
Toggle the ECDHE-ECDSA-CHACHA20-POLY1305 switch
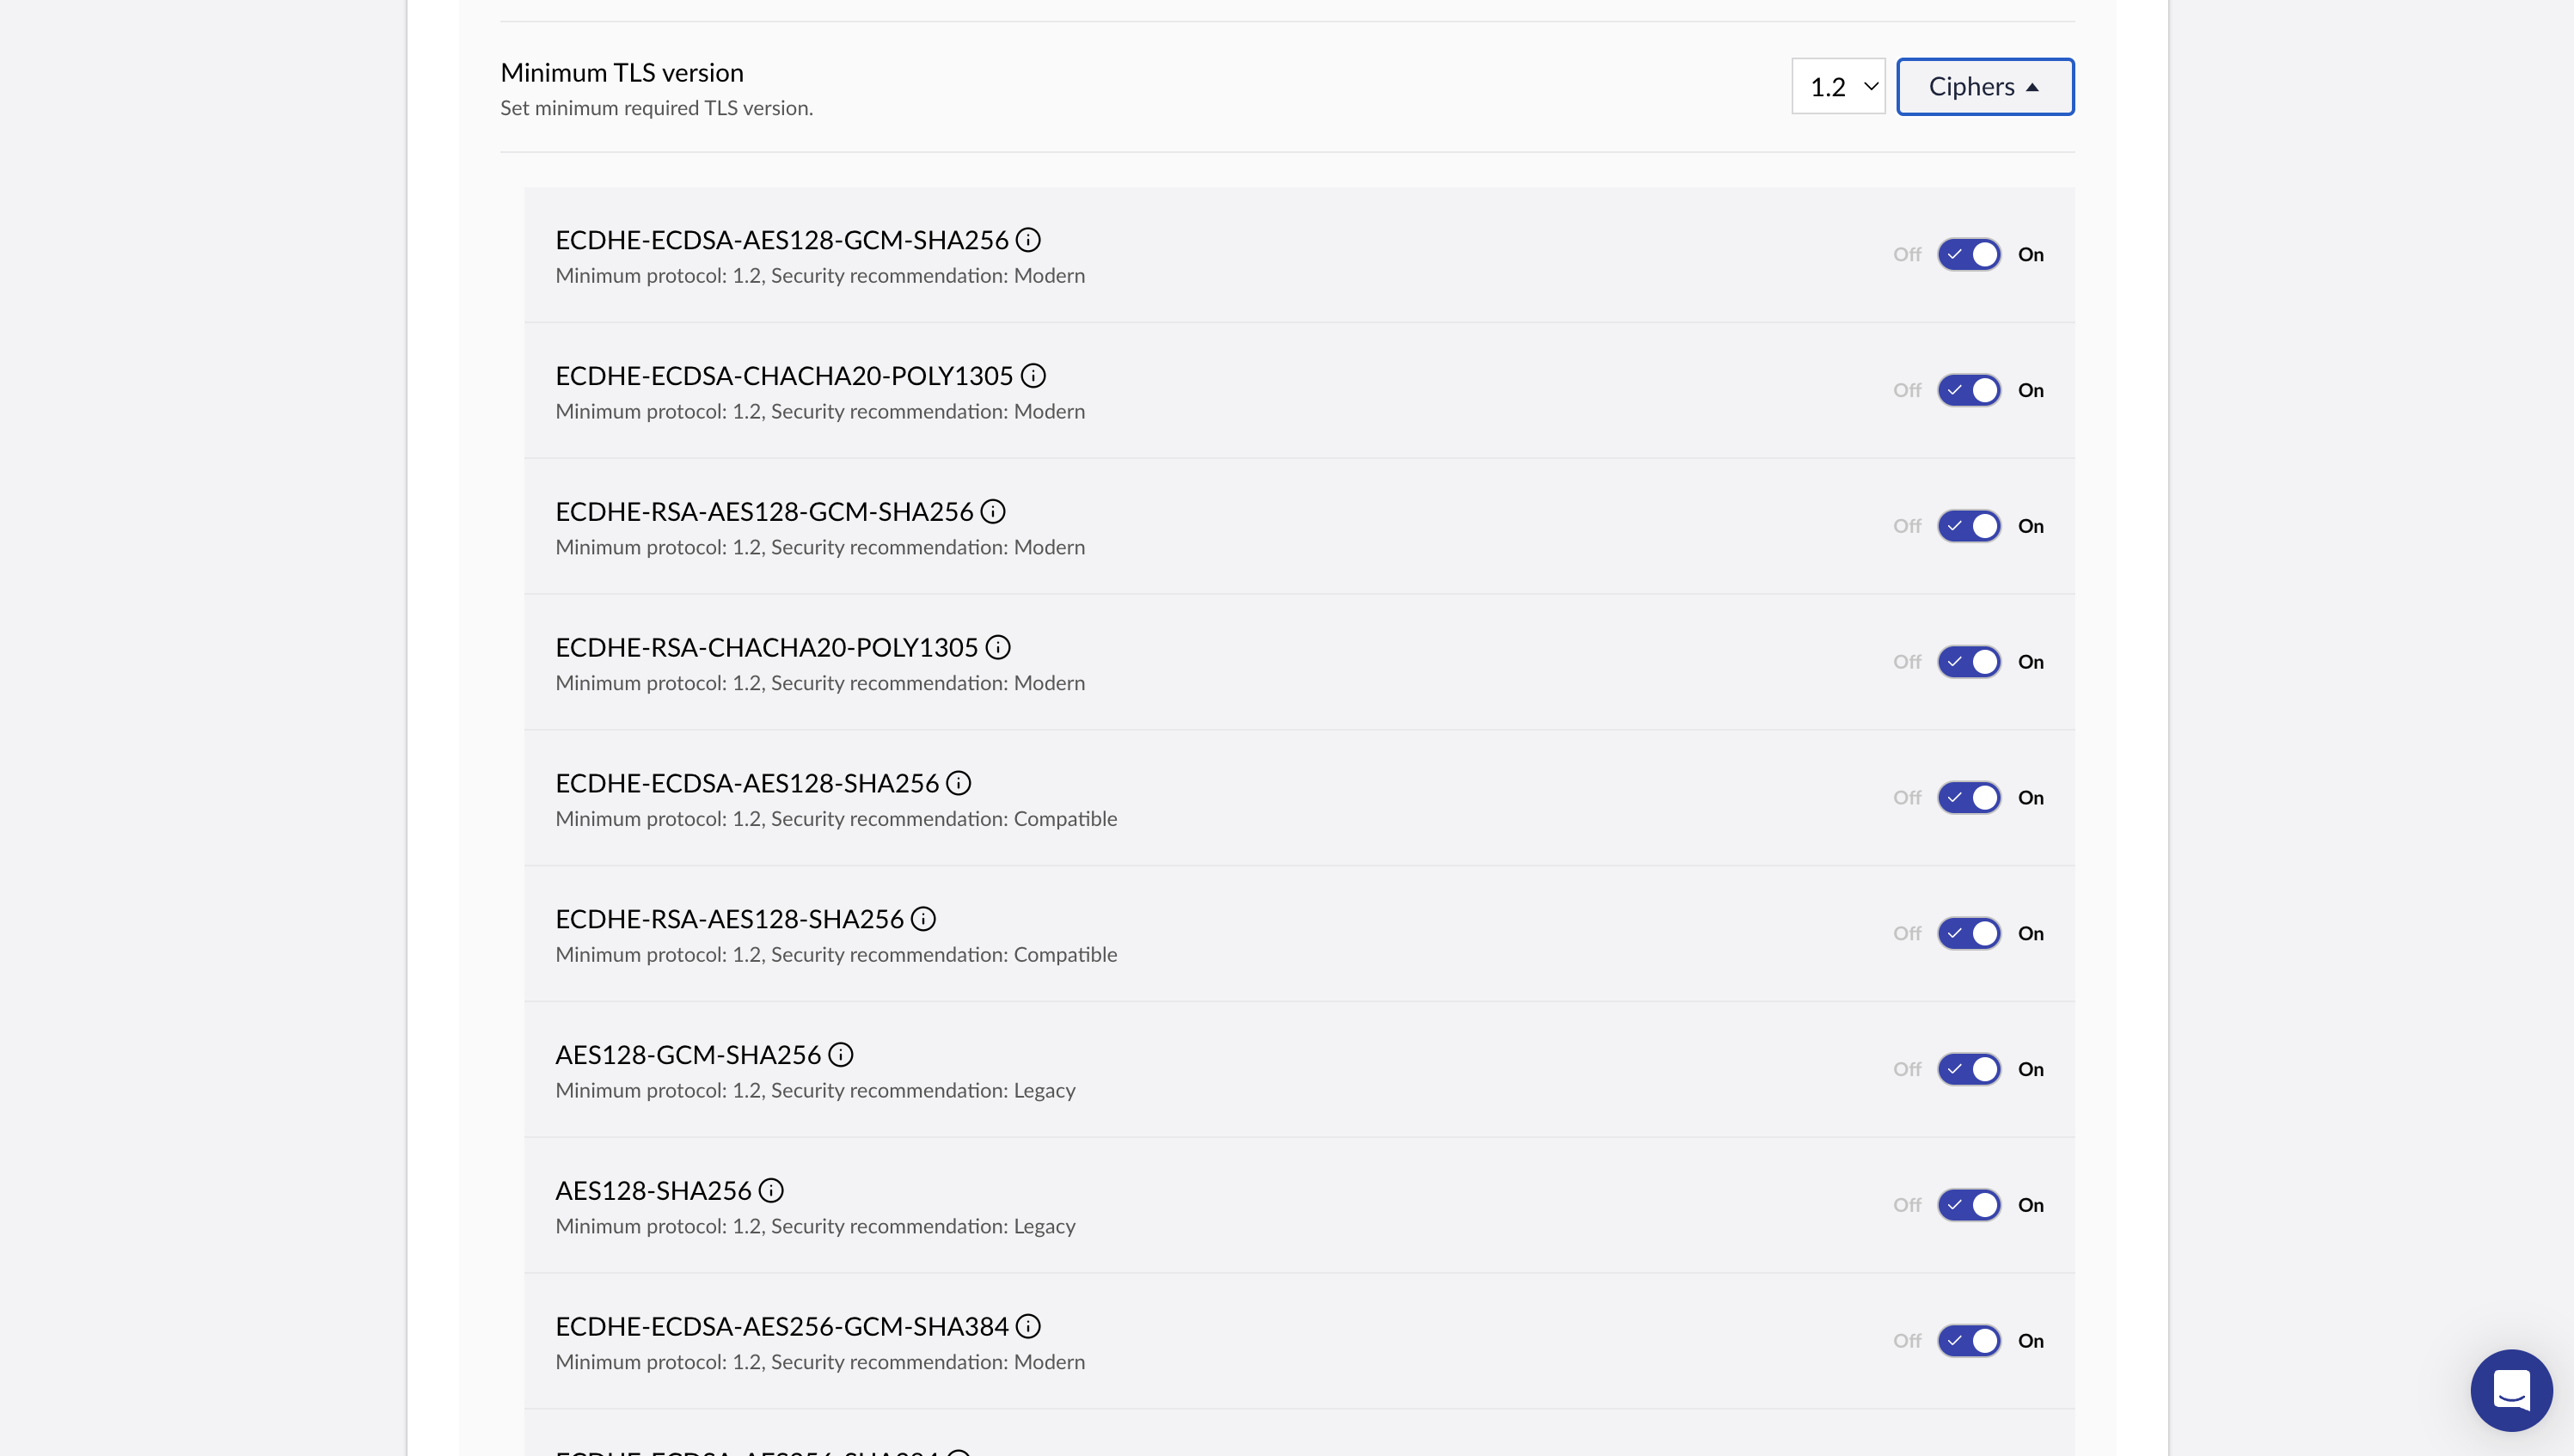pyautogui.click(x=1969, y=390)
